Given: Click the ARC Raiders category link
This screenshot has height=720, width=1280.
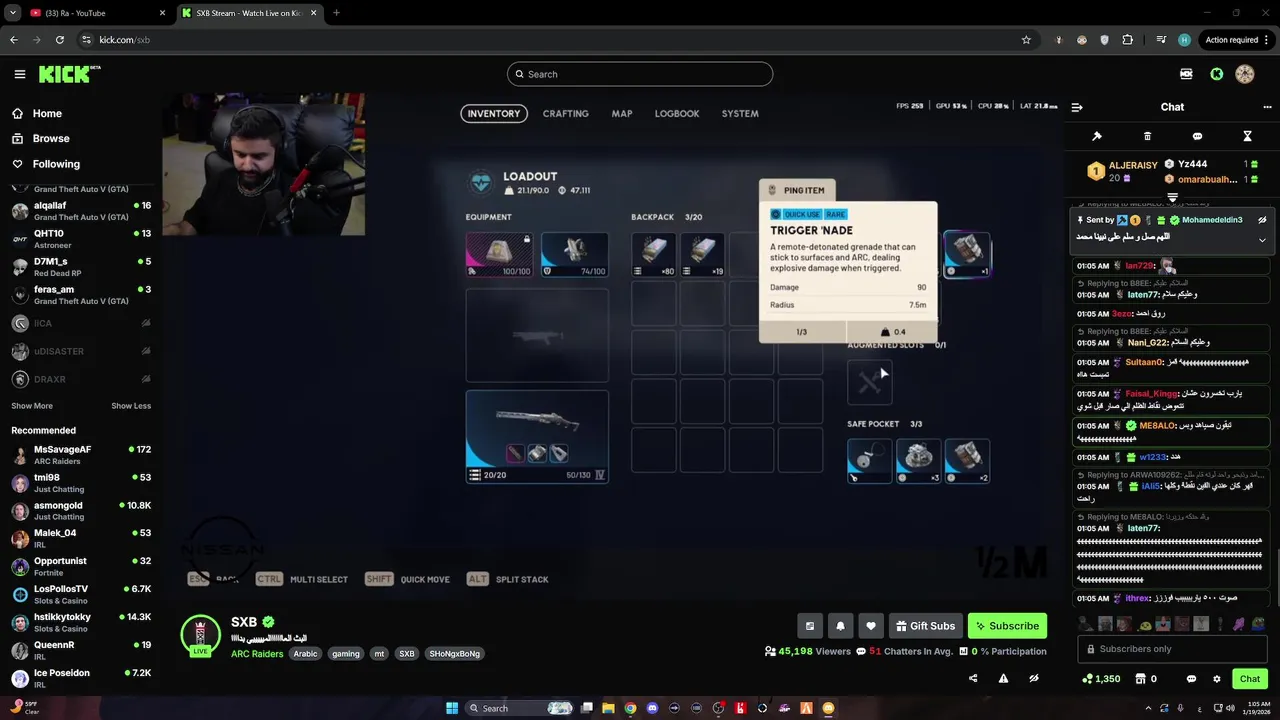Looking at the screenshot, I should [x=257, y=654].
